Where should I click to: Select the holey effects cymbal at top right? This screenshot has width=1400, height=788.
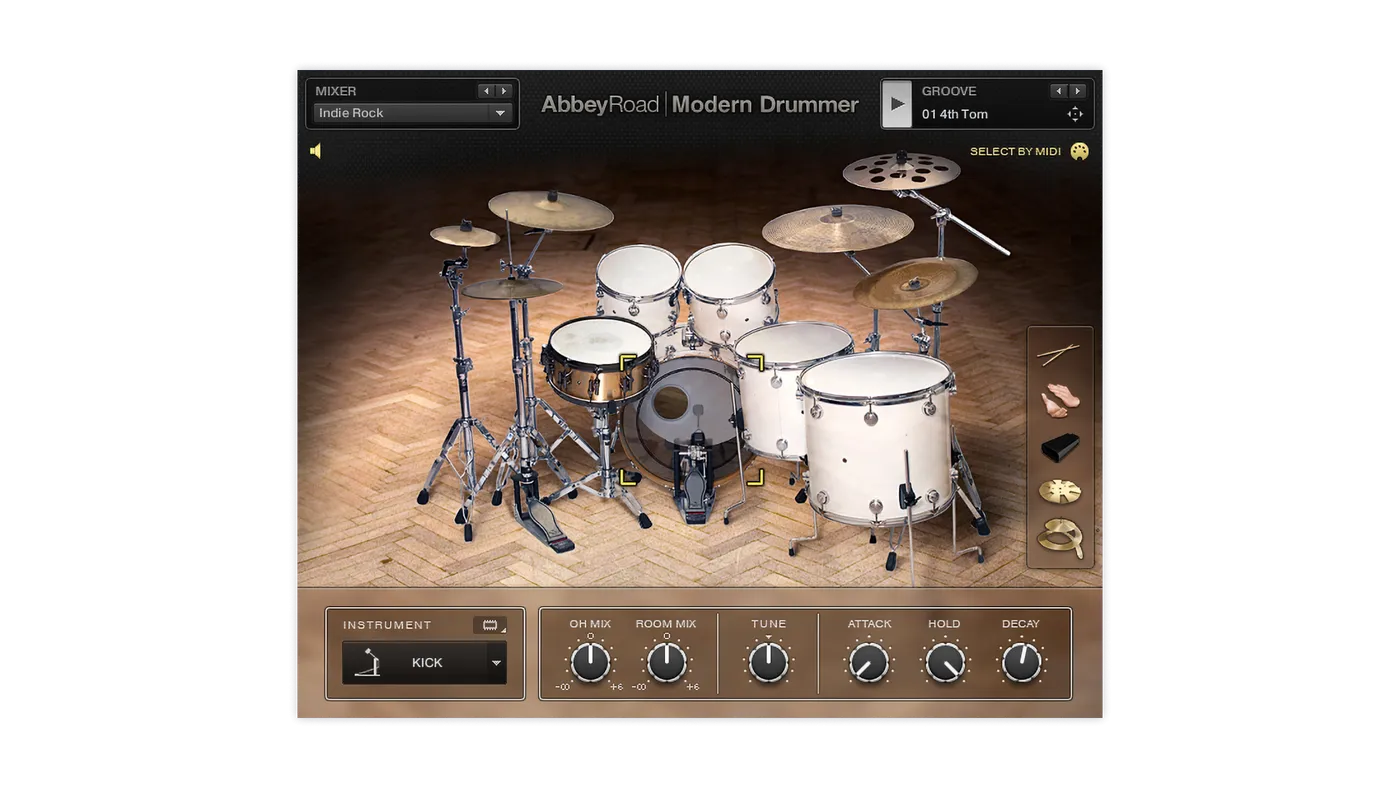(x=901, y=171)
